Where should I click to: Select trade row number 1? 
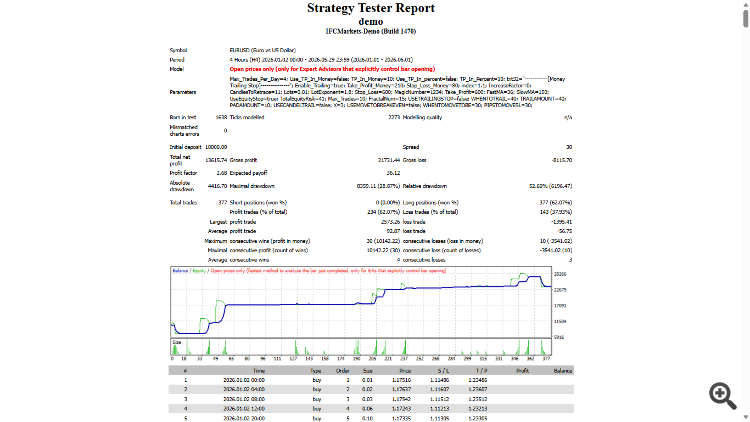tap(371, 380)
